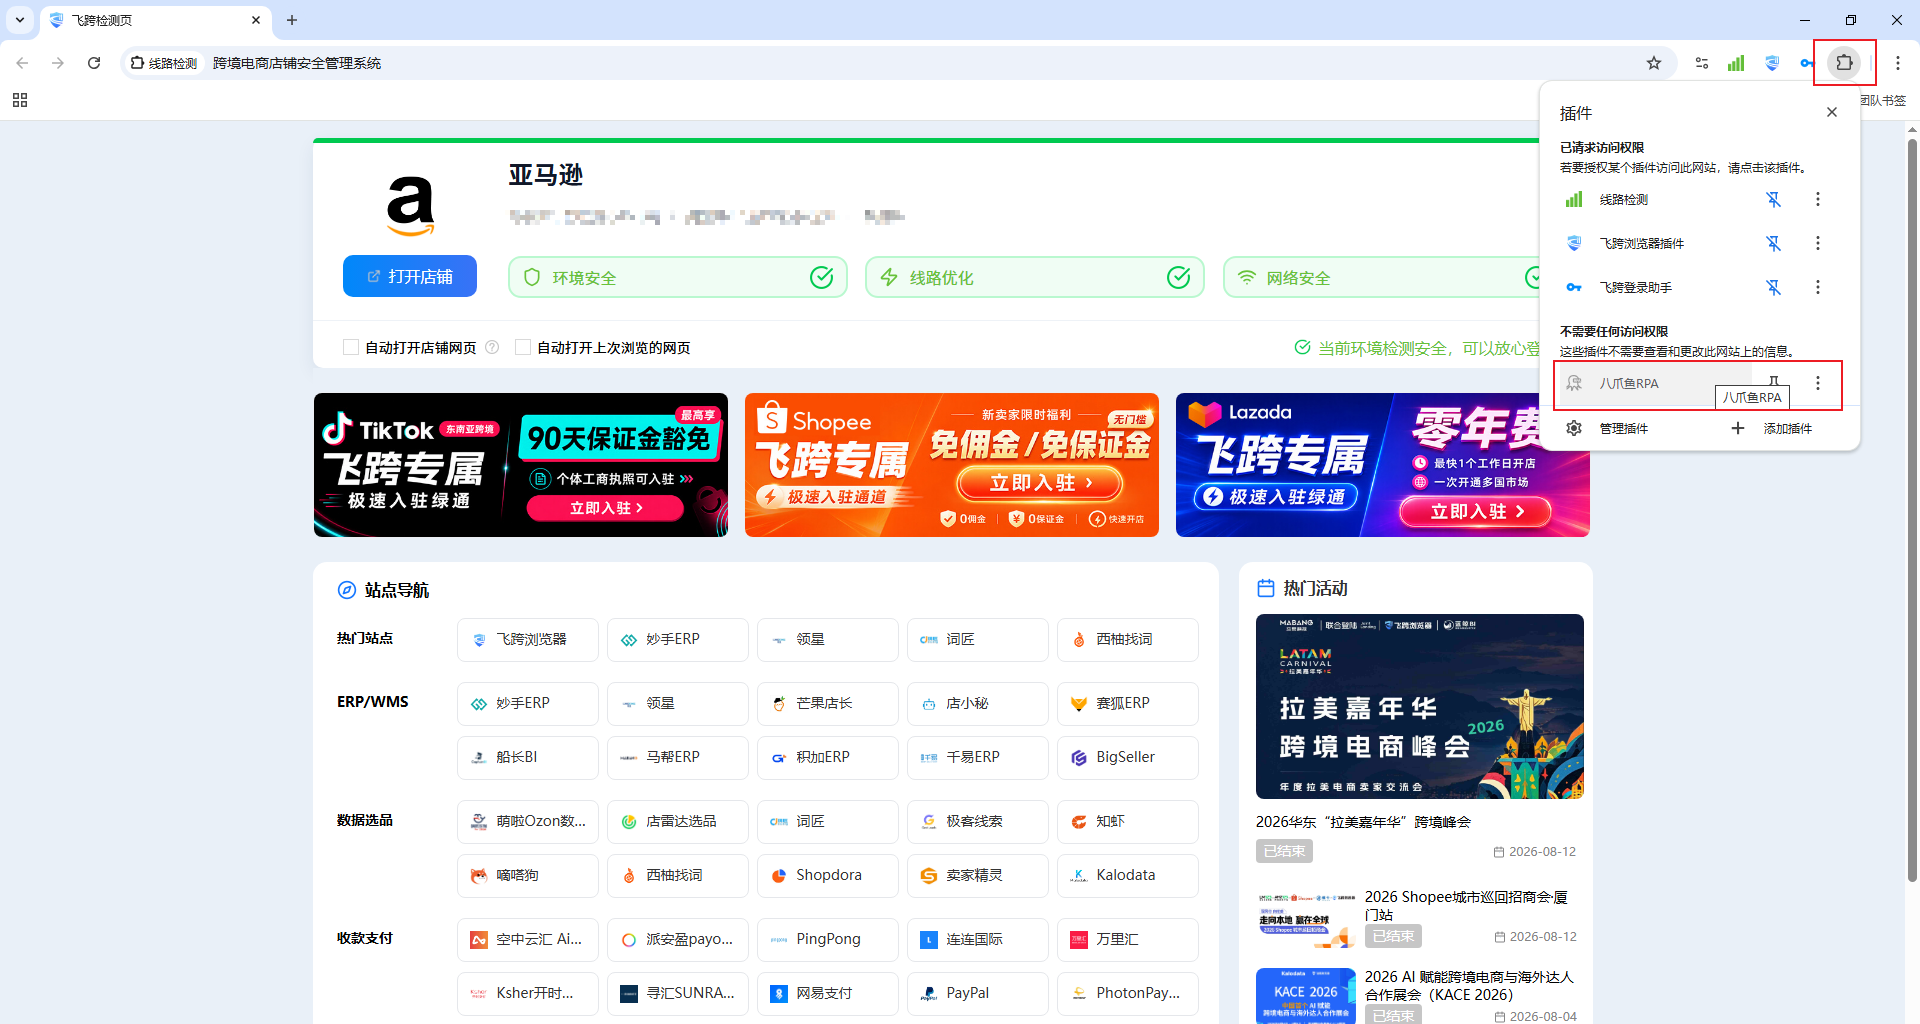Open more options for 飞跨登录助手 extension
1920x1024 pixels.
click(1818, 288)
